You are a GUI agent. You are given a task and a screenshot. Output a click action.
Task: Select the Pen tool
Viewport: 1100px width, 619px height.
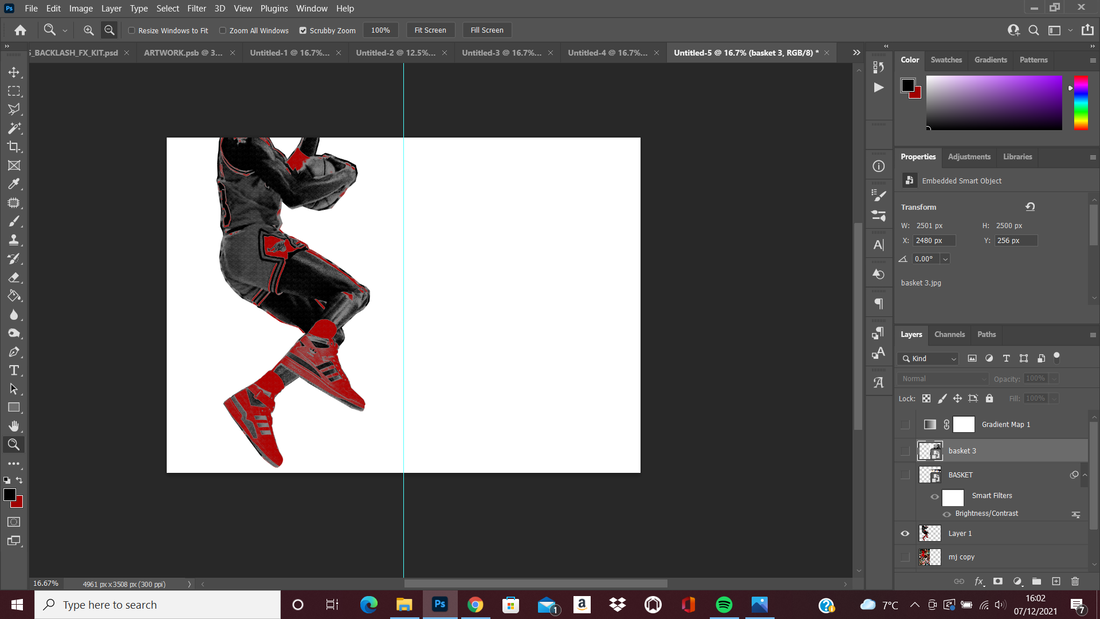point(14,352)
